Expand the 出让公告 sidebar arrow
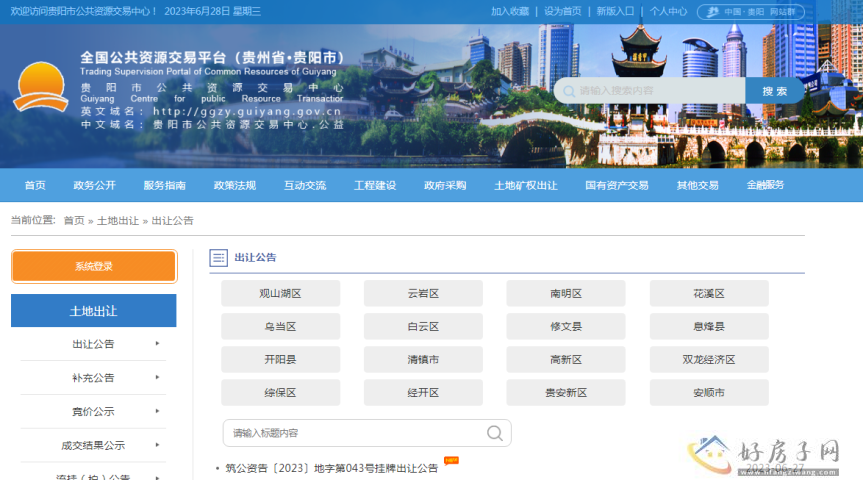 (x=157, y=343)
